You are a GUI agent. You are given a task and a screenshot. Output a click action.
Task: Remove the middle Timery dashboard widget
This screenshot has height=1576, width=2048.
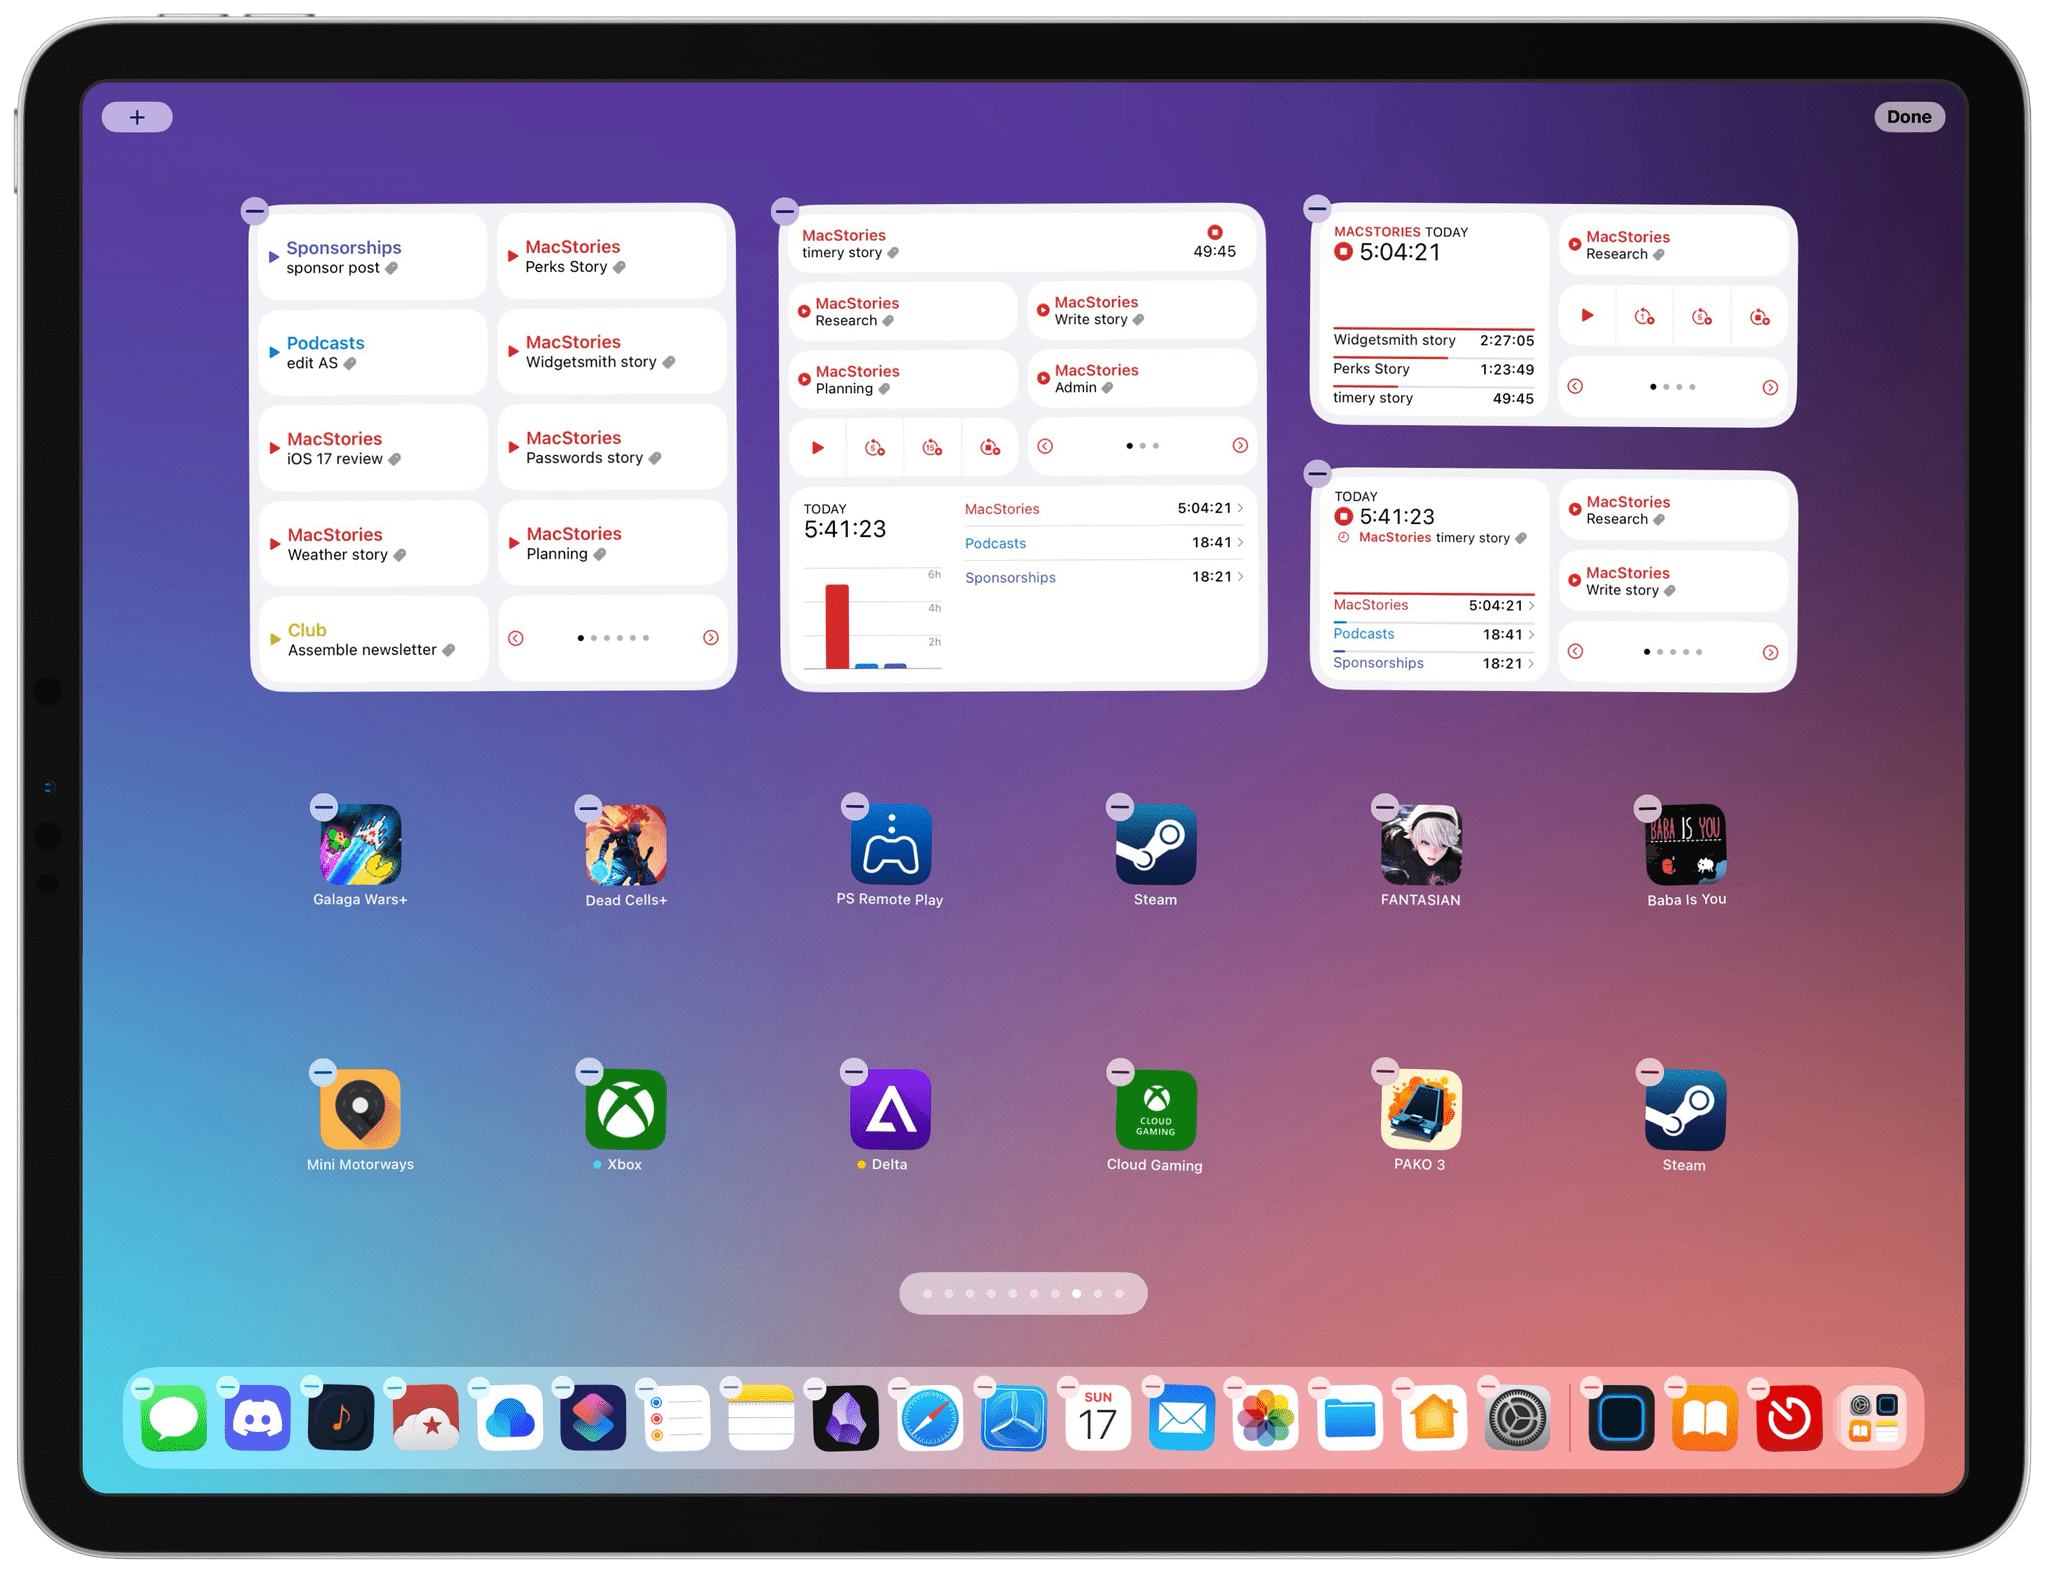click(x=785, y=211)
